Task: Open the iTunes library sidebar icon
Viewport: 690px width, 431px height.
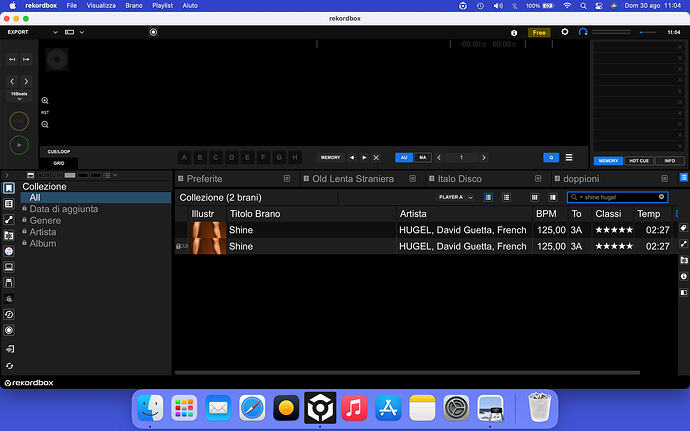Action: pos(9,251)
